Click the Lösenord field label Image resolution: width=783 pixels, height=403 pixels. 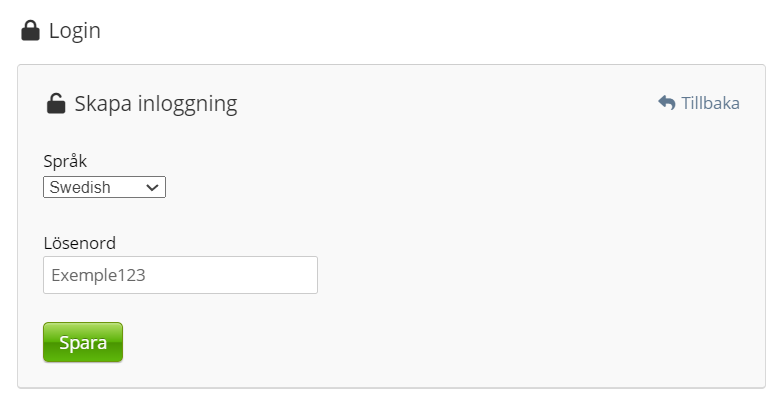80,242
